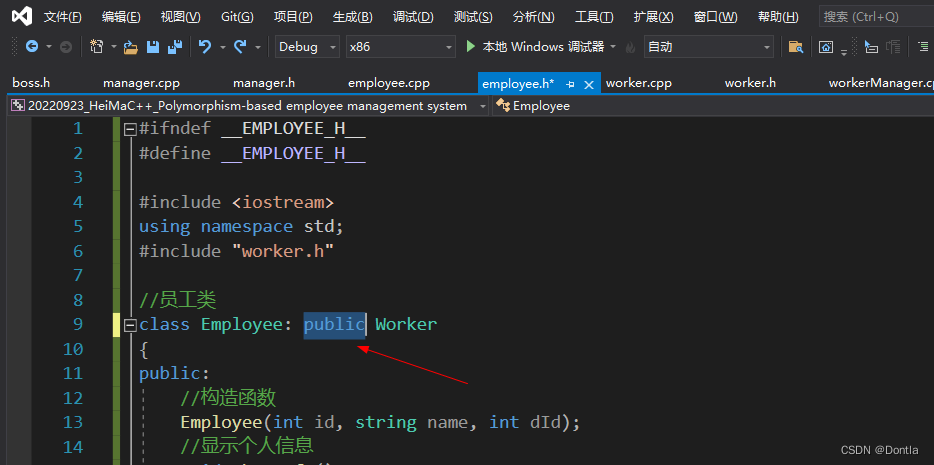Click the 搜索 (Ctrl+Q) search box
Viewport: 934px width, 465px height.
876,17
